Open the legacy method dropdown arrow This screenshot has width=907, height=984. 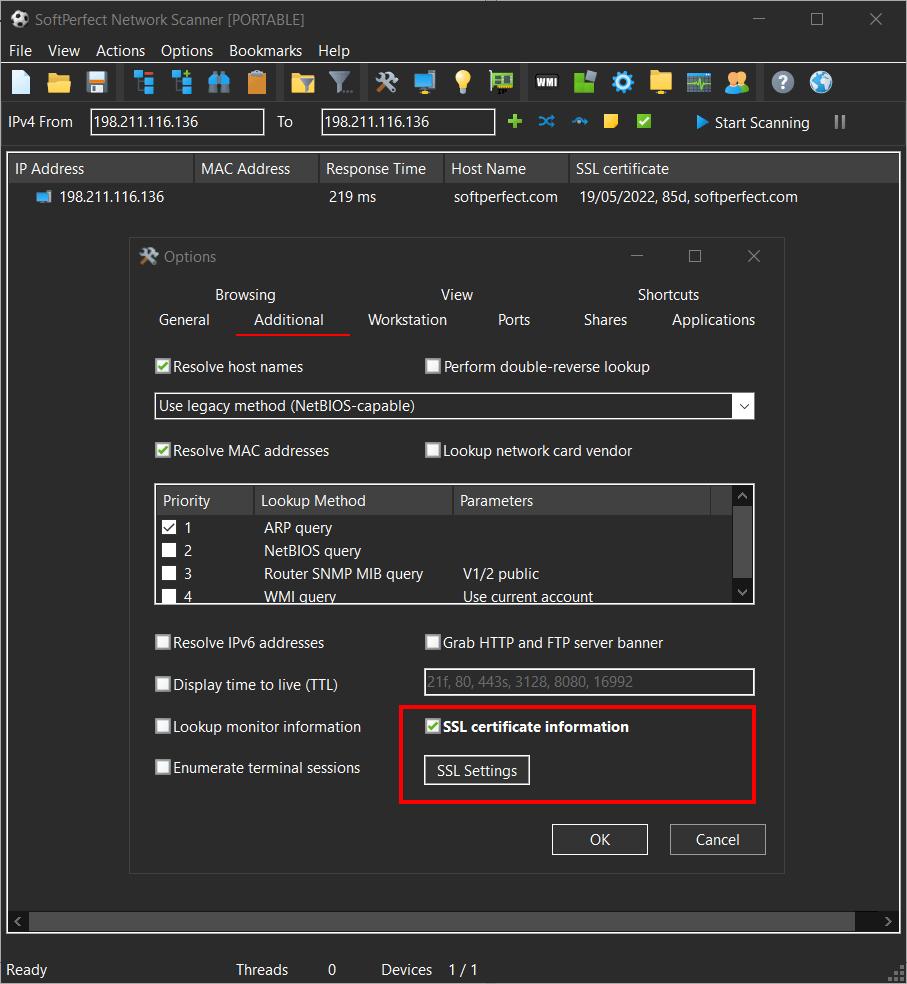[x=743, y=406]
